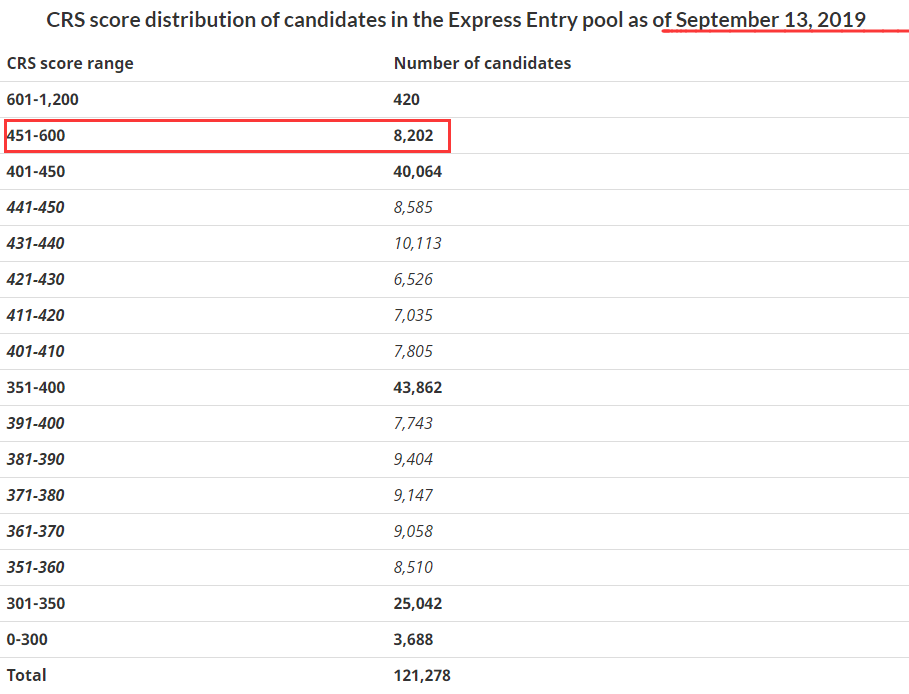Select the 301-350 range label
The image size is (909, 694).
click(36, 604)
